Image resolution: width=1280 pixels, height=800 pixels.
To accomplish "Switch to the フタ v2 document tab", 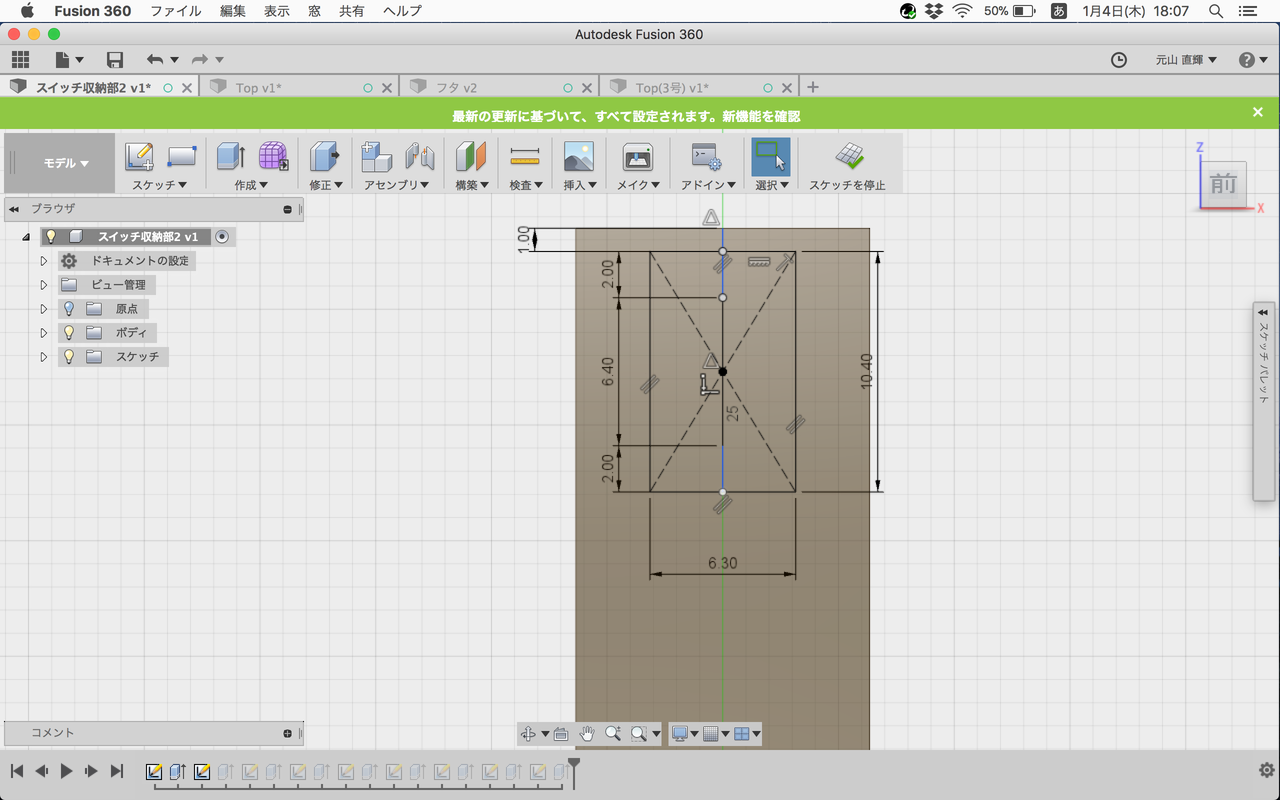I will tap(498, 88).
